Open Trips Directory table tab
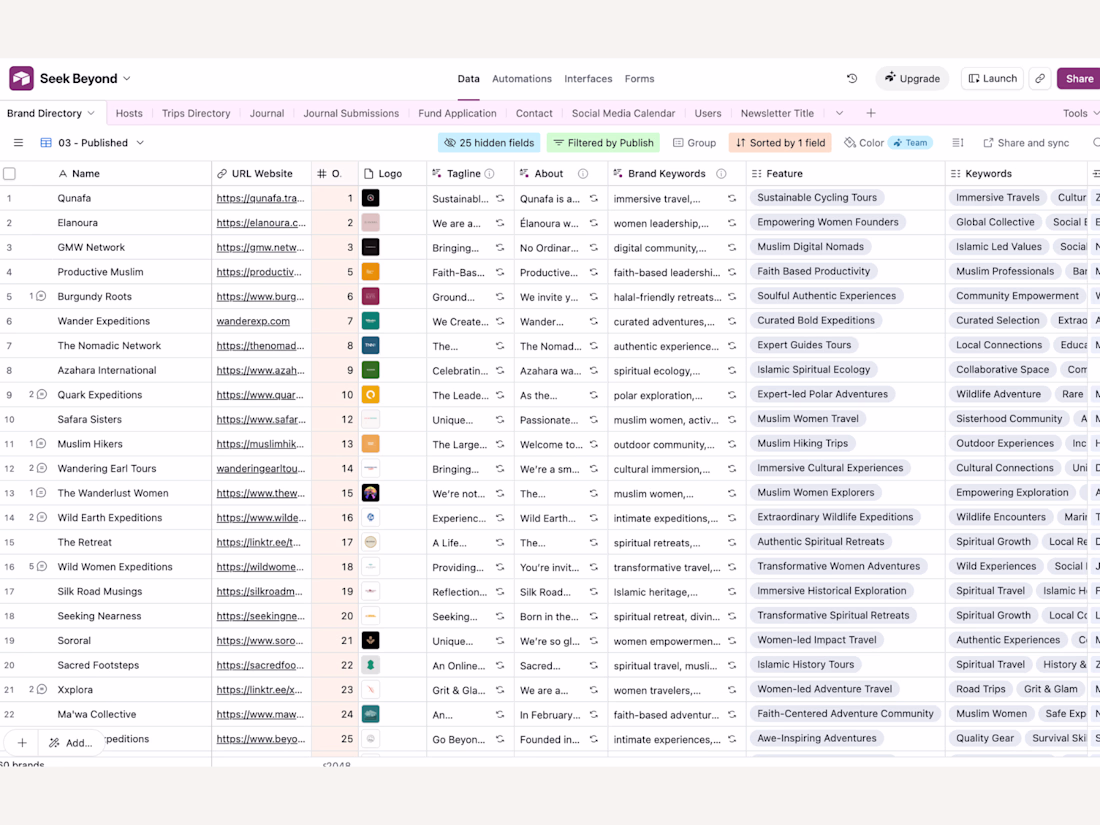The height and width of the screenshot is (825, 1100). click(x=196, y=113)
